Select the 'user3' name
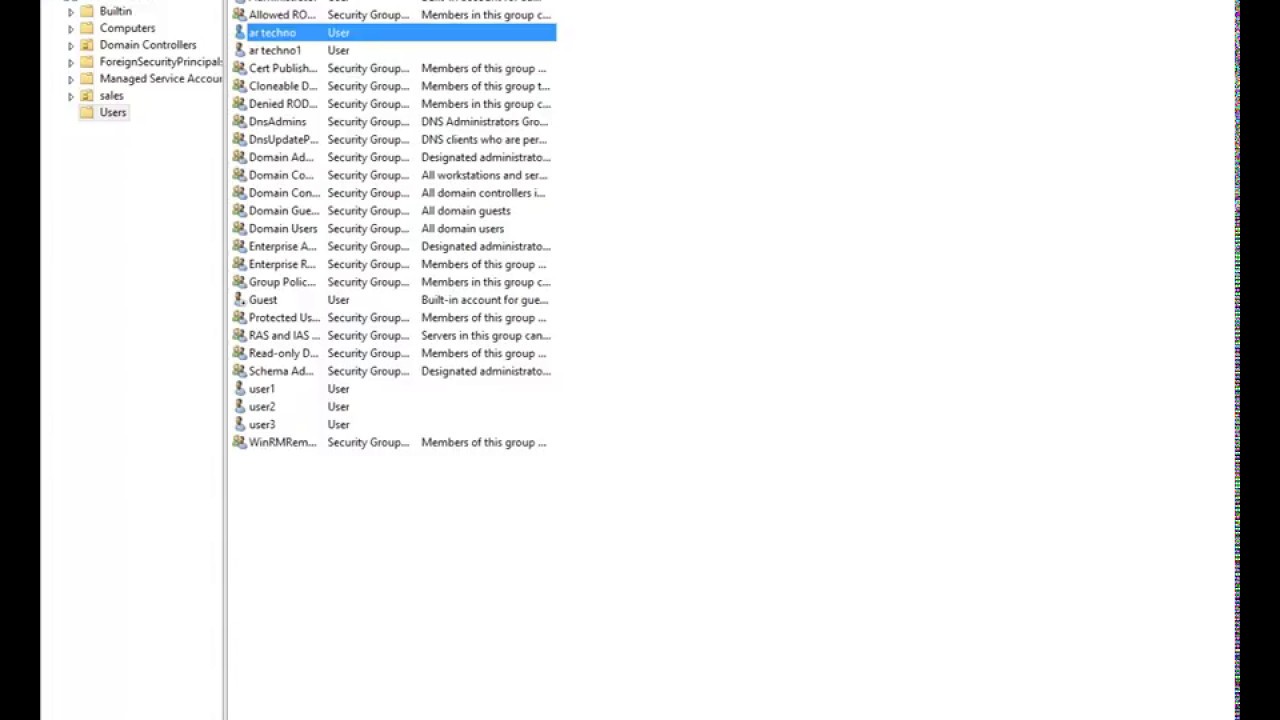This screenshot has width=1280, height=720. [x=262, y=425]
